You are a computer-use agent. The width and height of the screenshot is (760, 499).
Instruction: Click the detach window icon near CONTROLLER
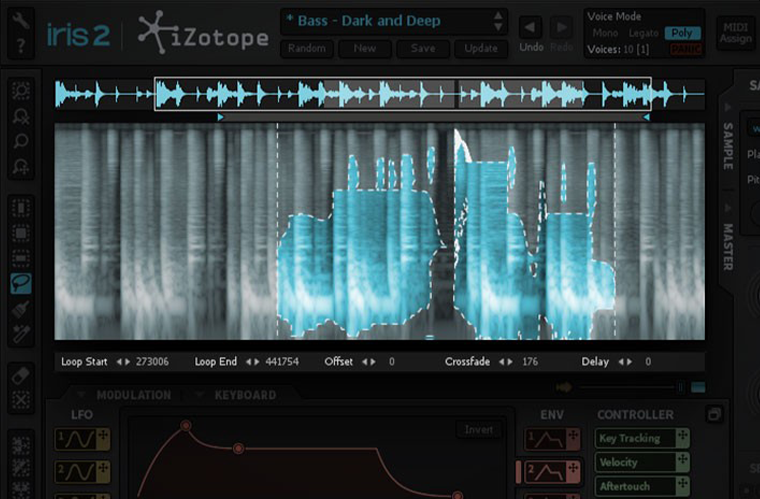[x=714, y=413]
